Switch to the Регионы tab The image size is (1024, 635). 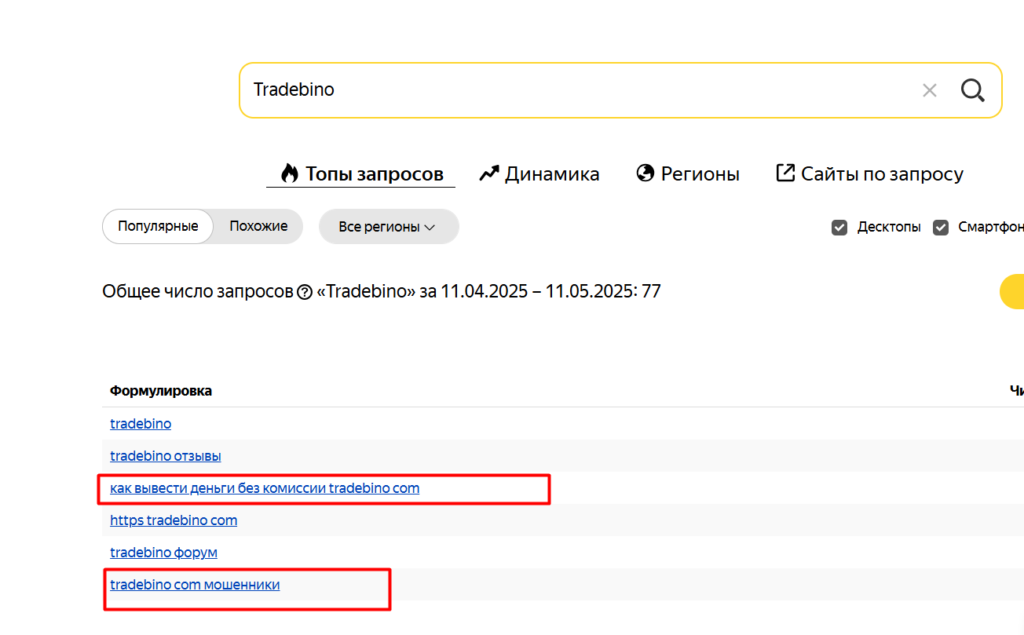click(688, 174)
